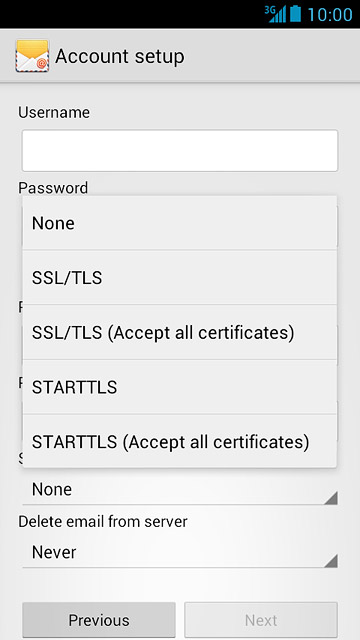360x640 pixels.
Task: Tap the battery status icon
Action: [296, 13]
